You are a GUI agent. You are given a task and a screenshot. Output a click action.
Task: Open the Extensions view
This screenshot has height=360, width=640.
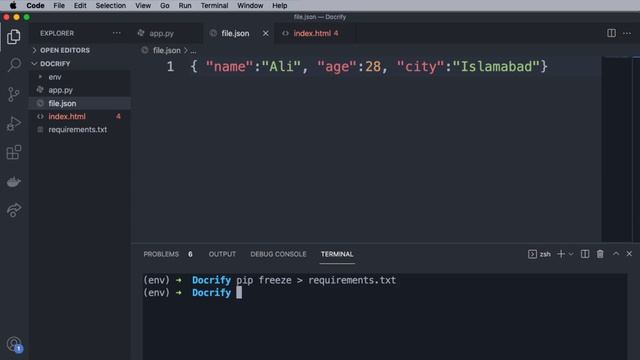(x=14, y=152)
